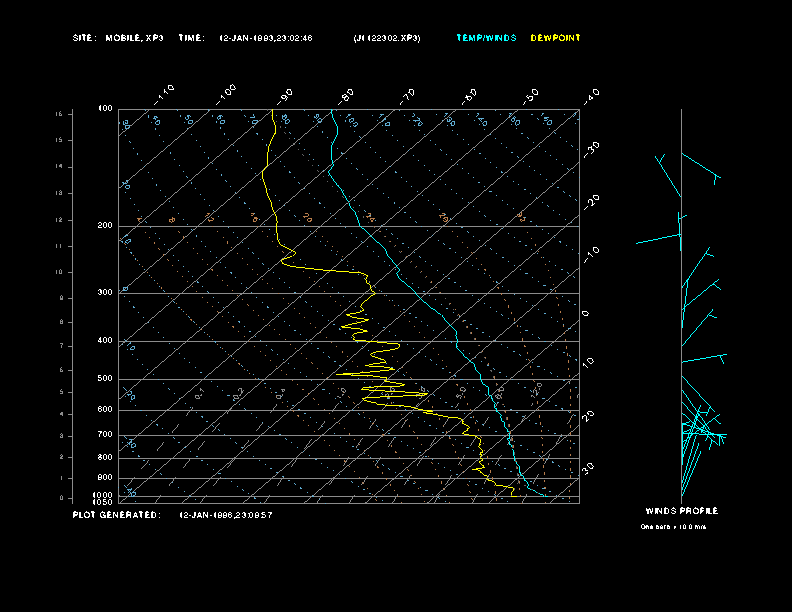Click the 800 pressure level label
Image resolution: width=792 pixels, height=612 pixels.
pos(105,457)
